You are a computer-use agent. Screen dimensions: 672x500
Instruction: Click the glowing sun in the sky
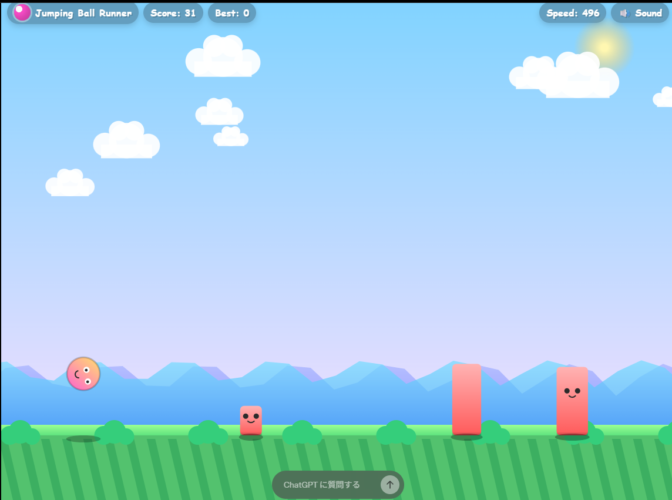tap(604, 45)
